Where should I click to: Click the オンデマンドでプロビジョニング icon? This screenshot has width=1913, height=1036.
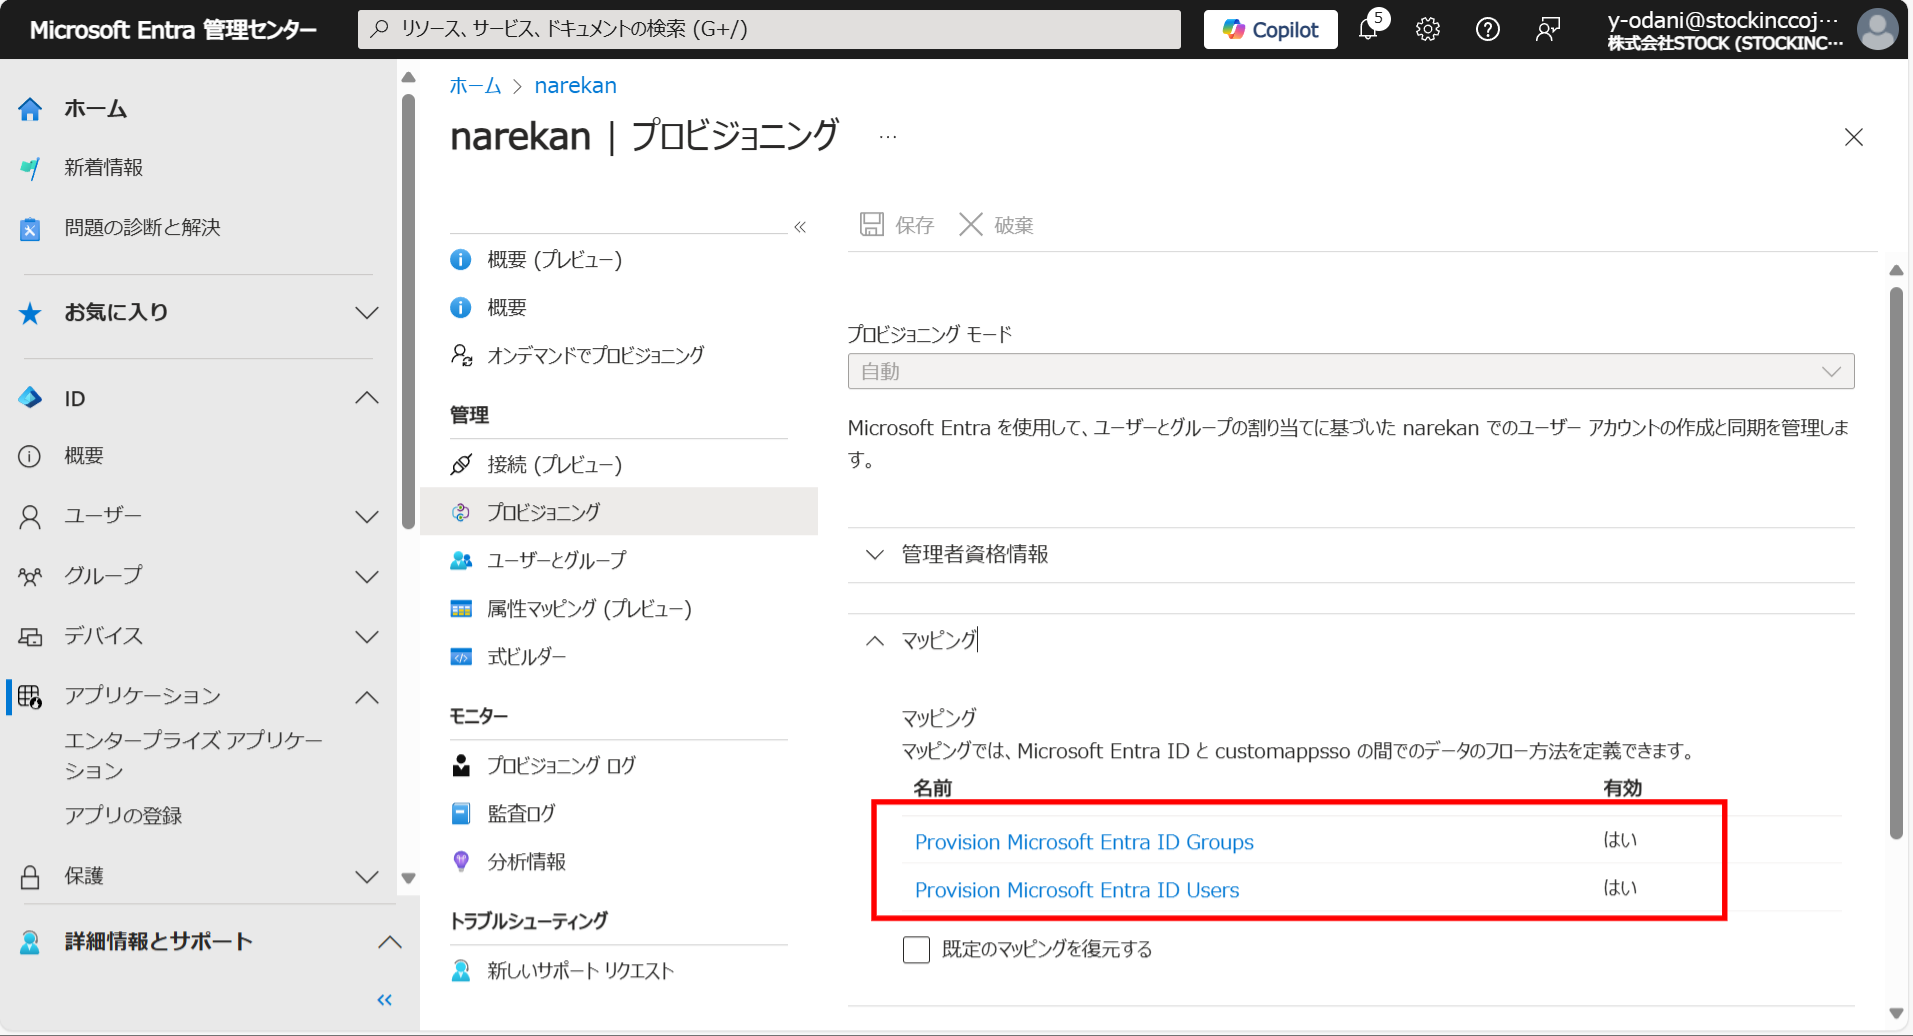(x=461, y=355)
